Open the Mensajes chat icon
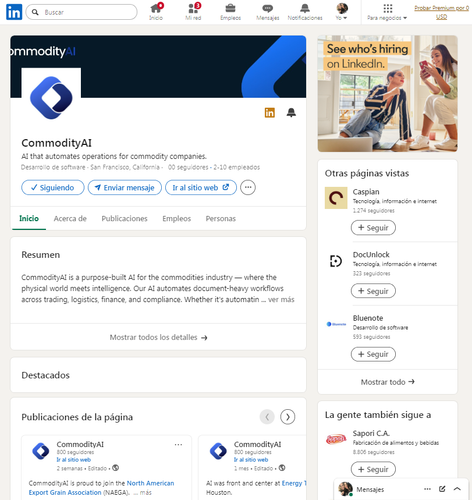This screenshot has height=500, width=472. pos(268,12)
